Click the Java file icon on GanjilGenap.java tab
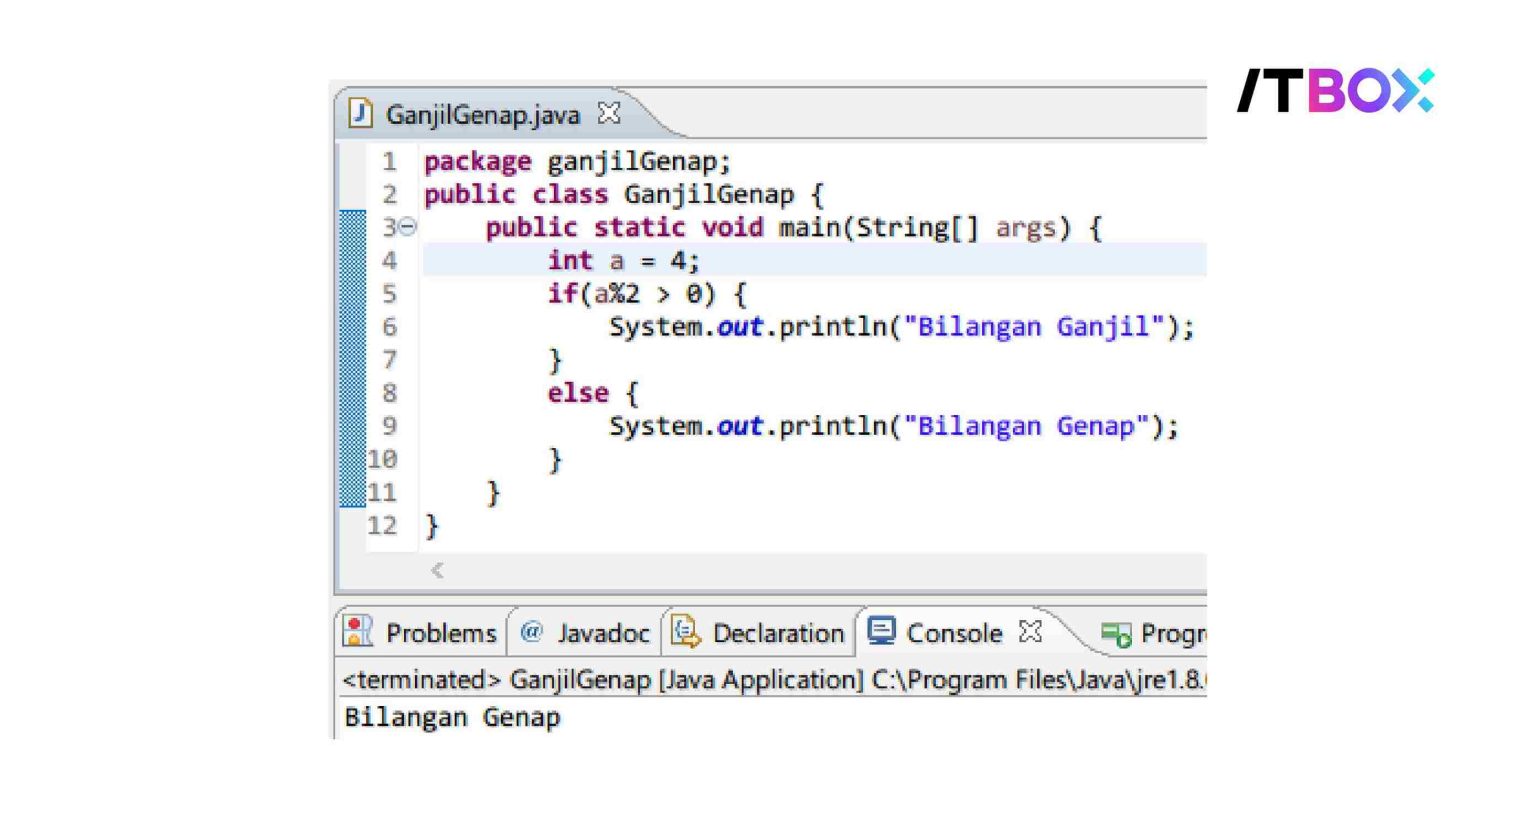Image resolution: width=1536 pixels, height=819 pixels. tap(360, 114)
